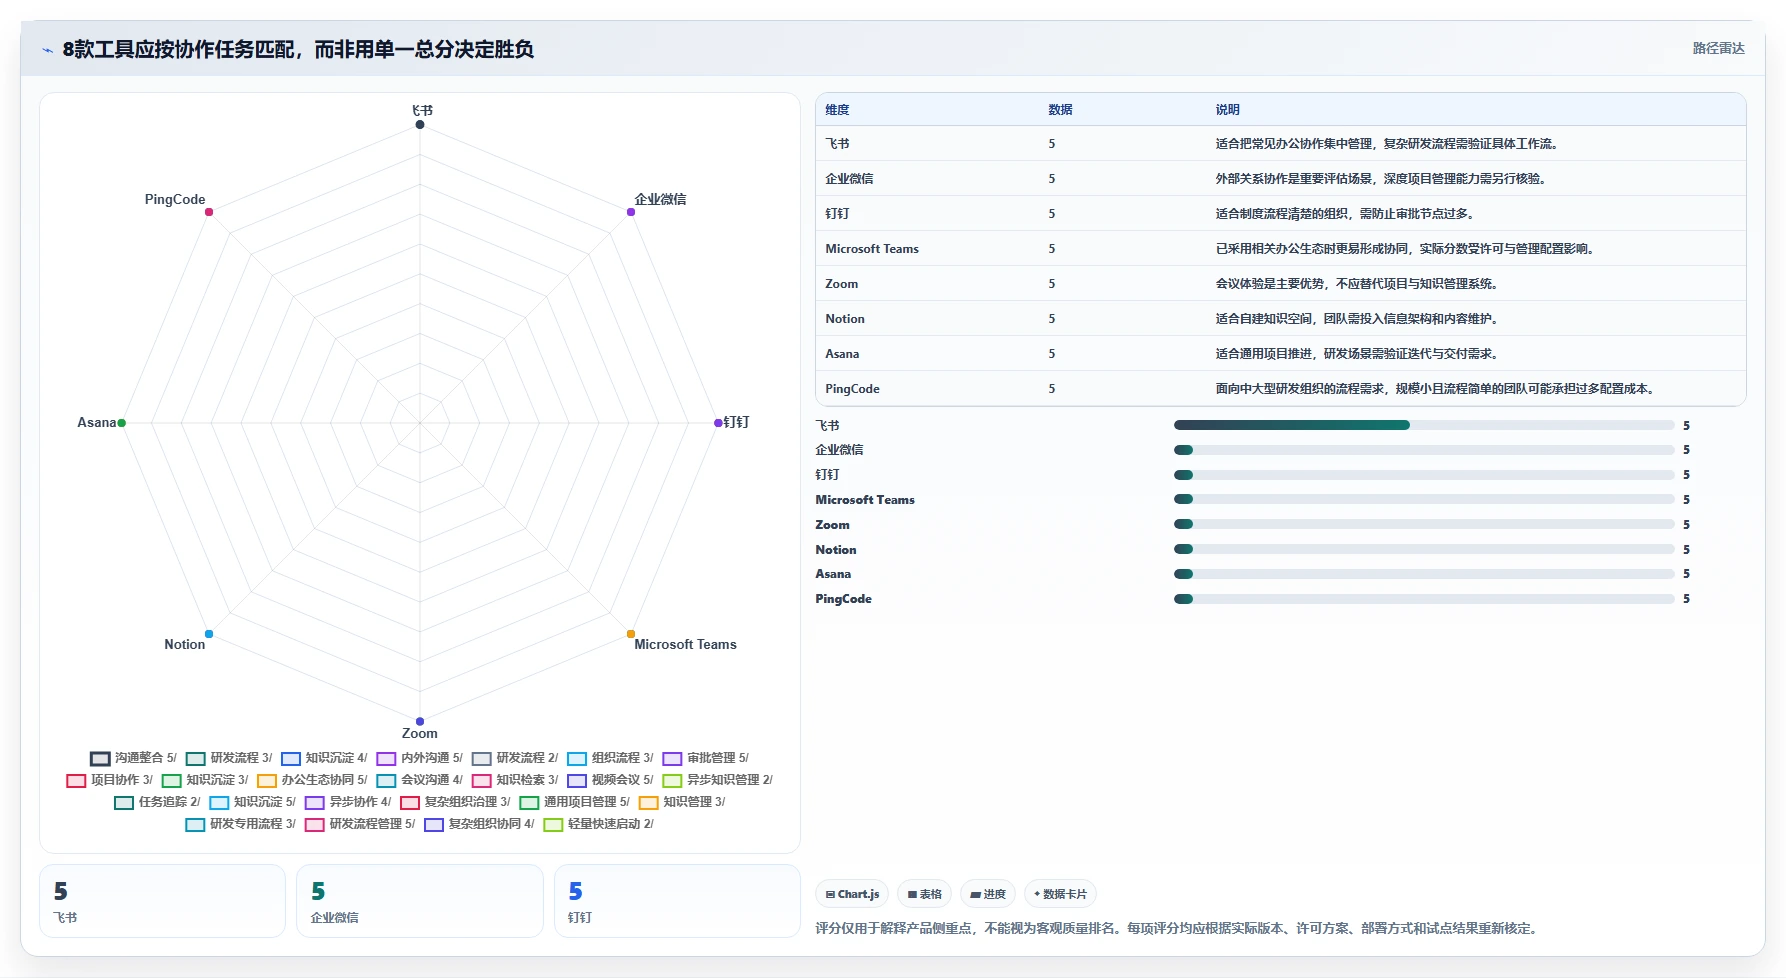Click the 钉钉 radar data point

pos(718,423)
